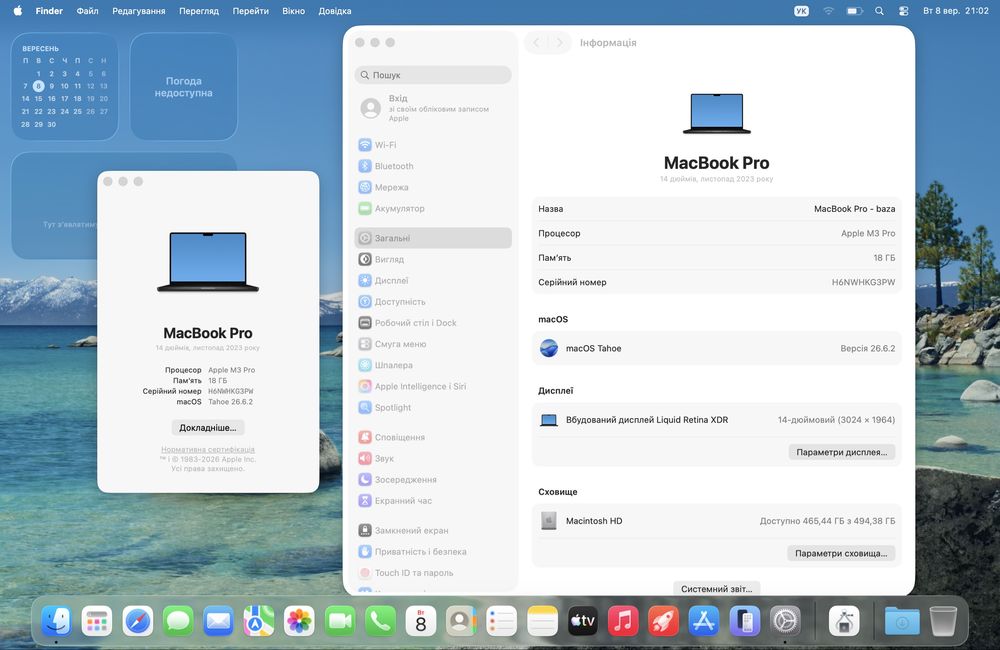This screenshot has height=650, width=1000.
Task: Open Spotlight settings in sidebar
Action: pyautogui.click(x=433, y=407)
